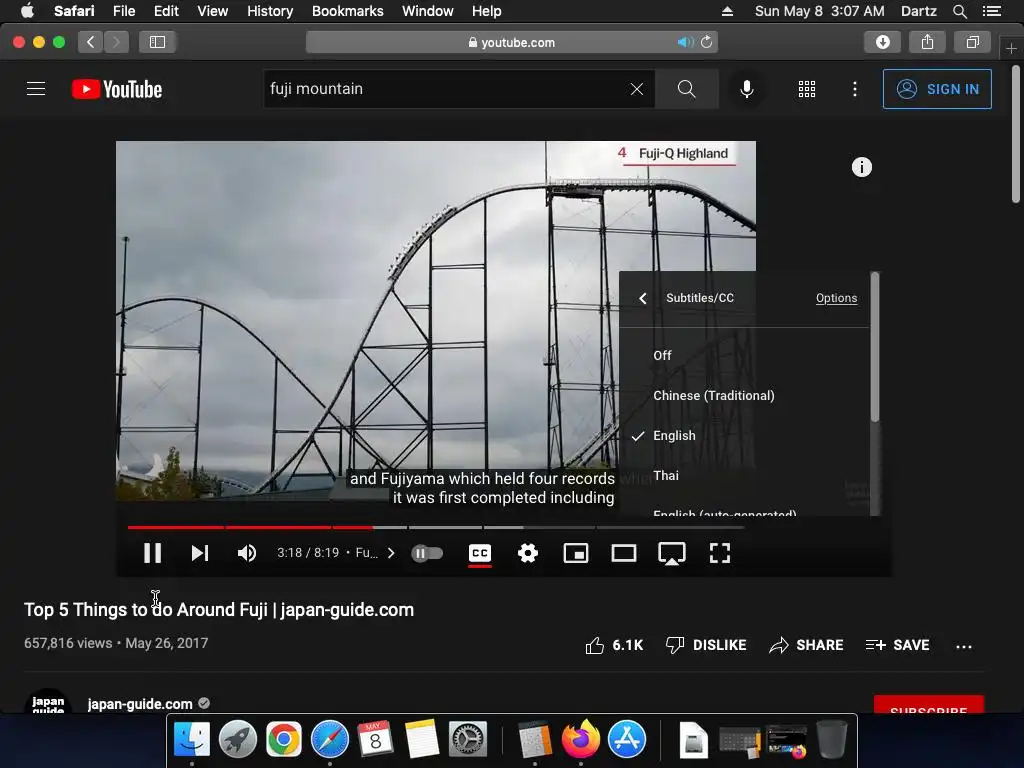The height and width of the screenshot is (768, 1024).
Task: Open Safari's share sheet
Action: point(927,42)
